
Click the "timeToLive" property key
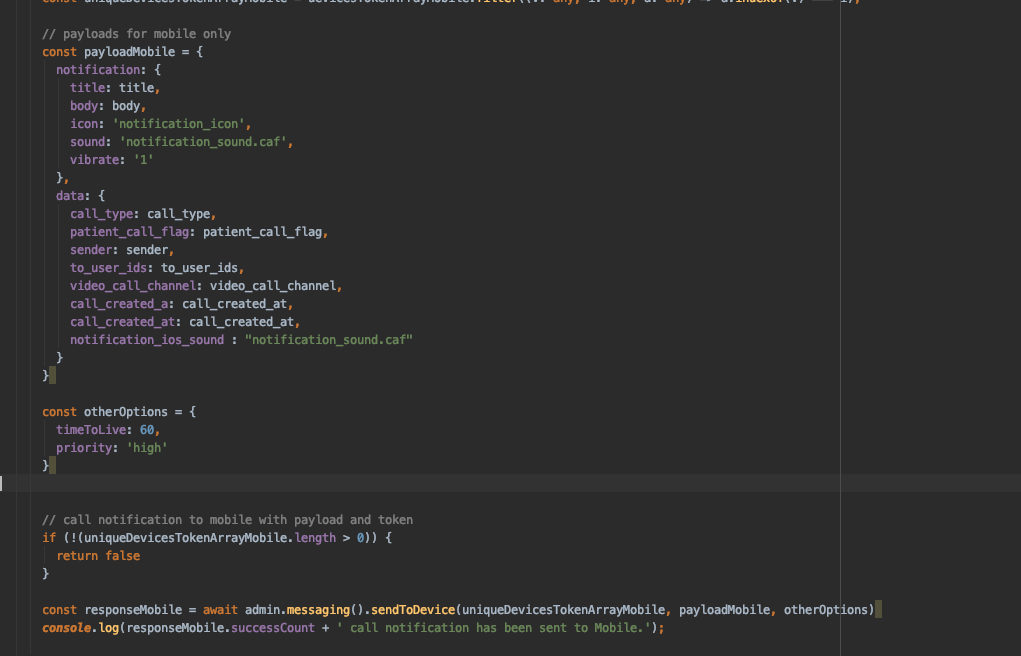tap(91, 430)
